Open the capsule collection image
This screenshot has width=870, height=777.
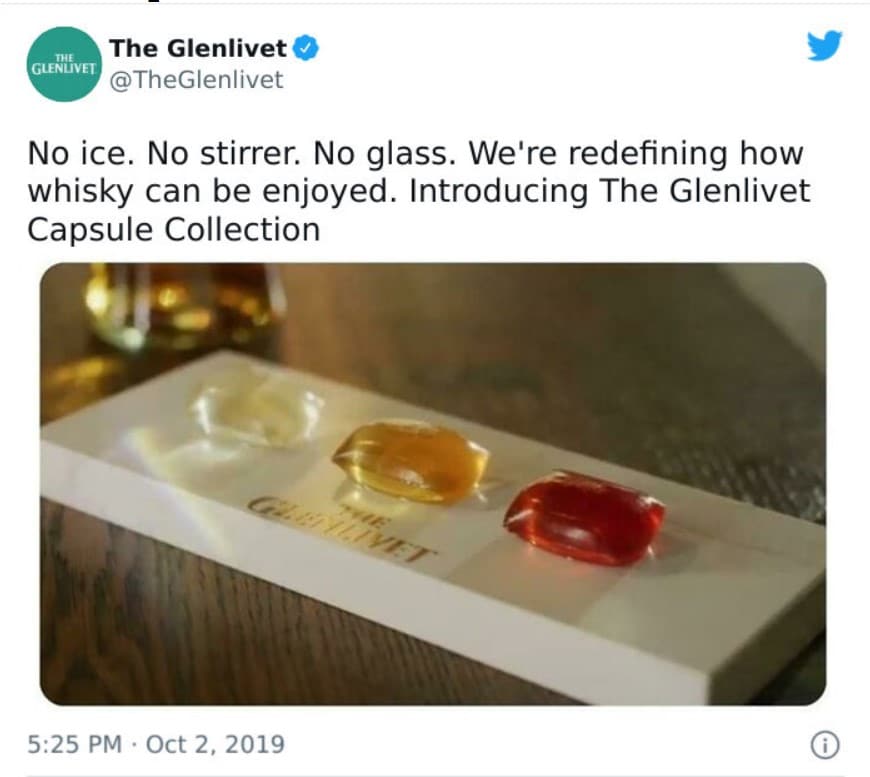tap(433, 484)
